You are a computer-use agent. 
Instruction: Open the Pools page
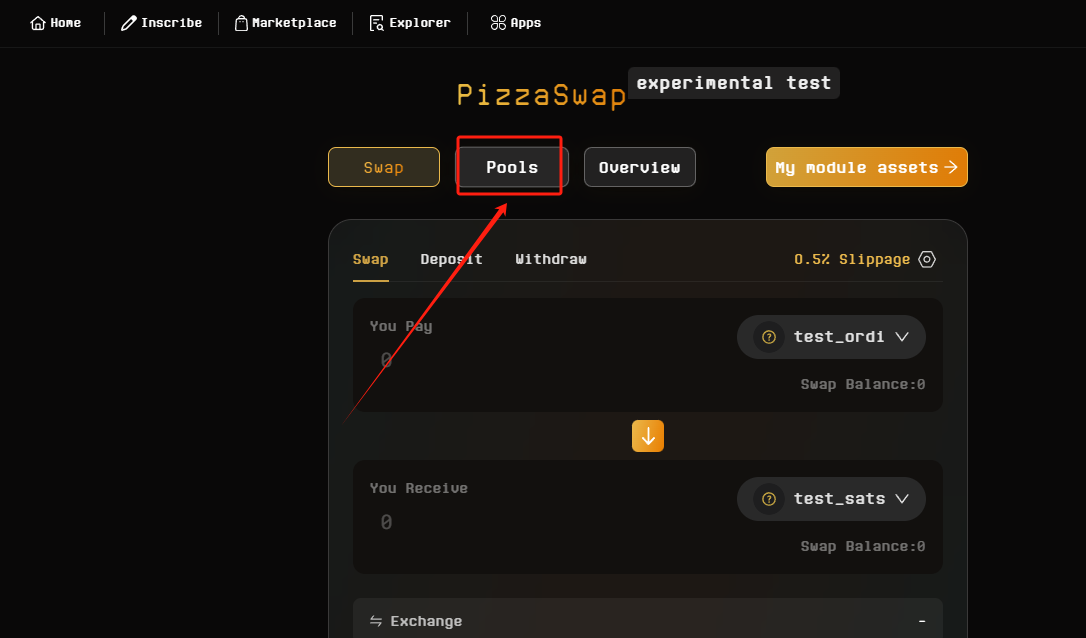[512, 167]
